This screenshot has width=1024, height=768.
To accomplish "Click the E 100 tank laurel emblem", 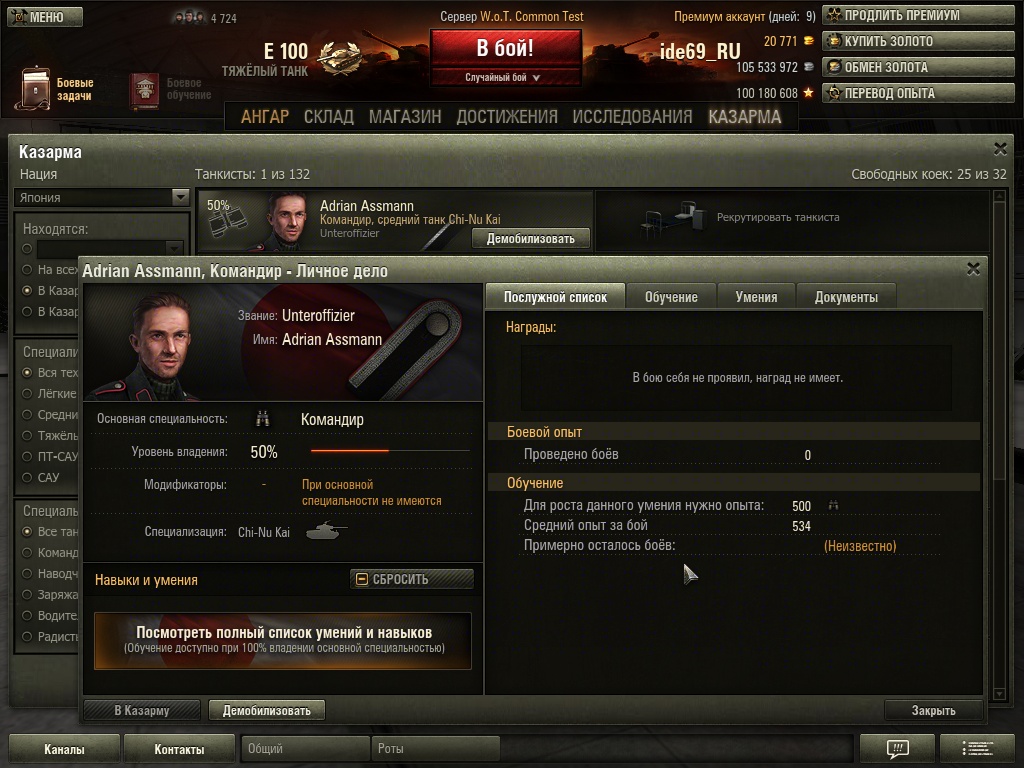I will click(338, 58).
